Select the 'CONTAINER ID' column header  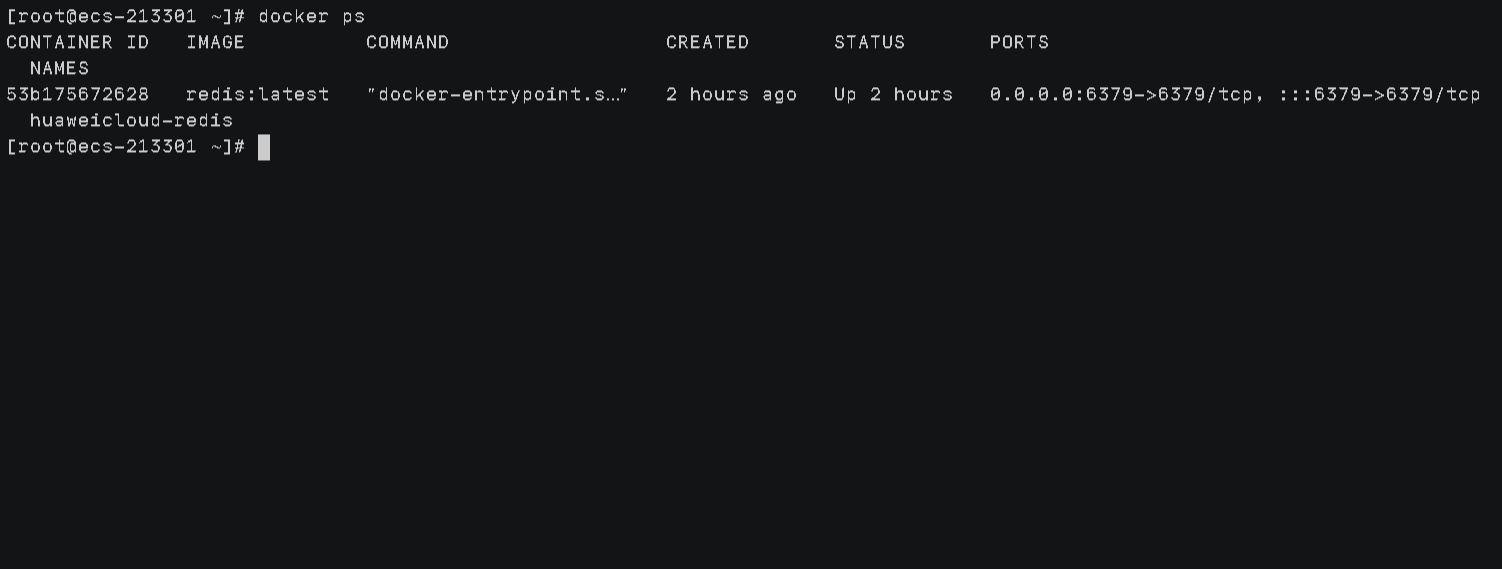tap(78, 42)
